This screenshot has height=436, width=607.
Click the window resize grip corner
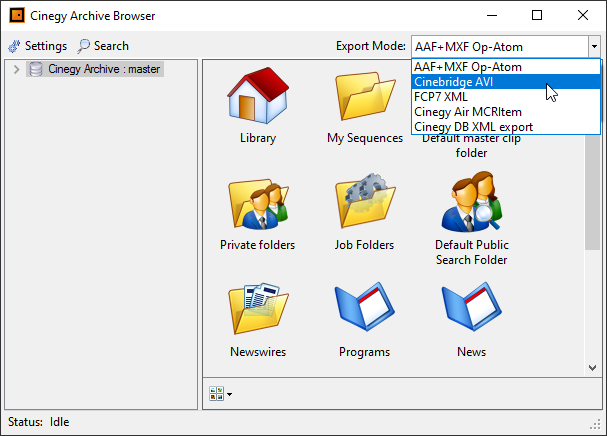(595, 424)
